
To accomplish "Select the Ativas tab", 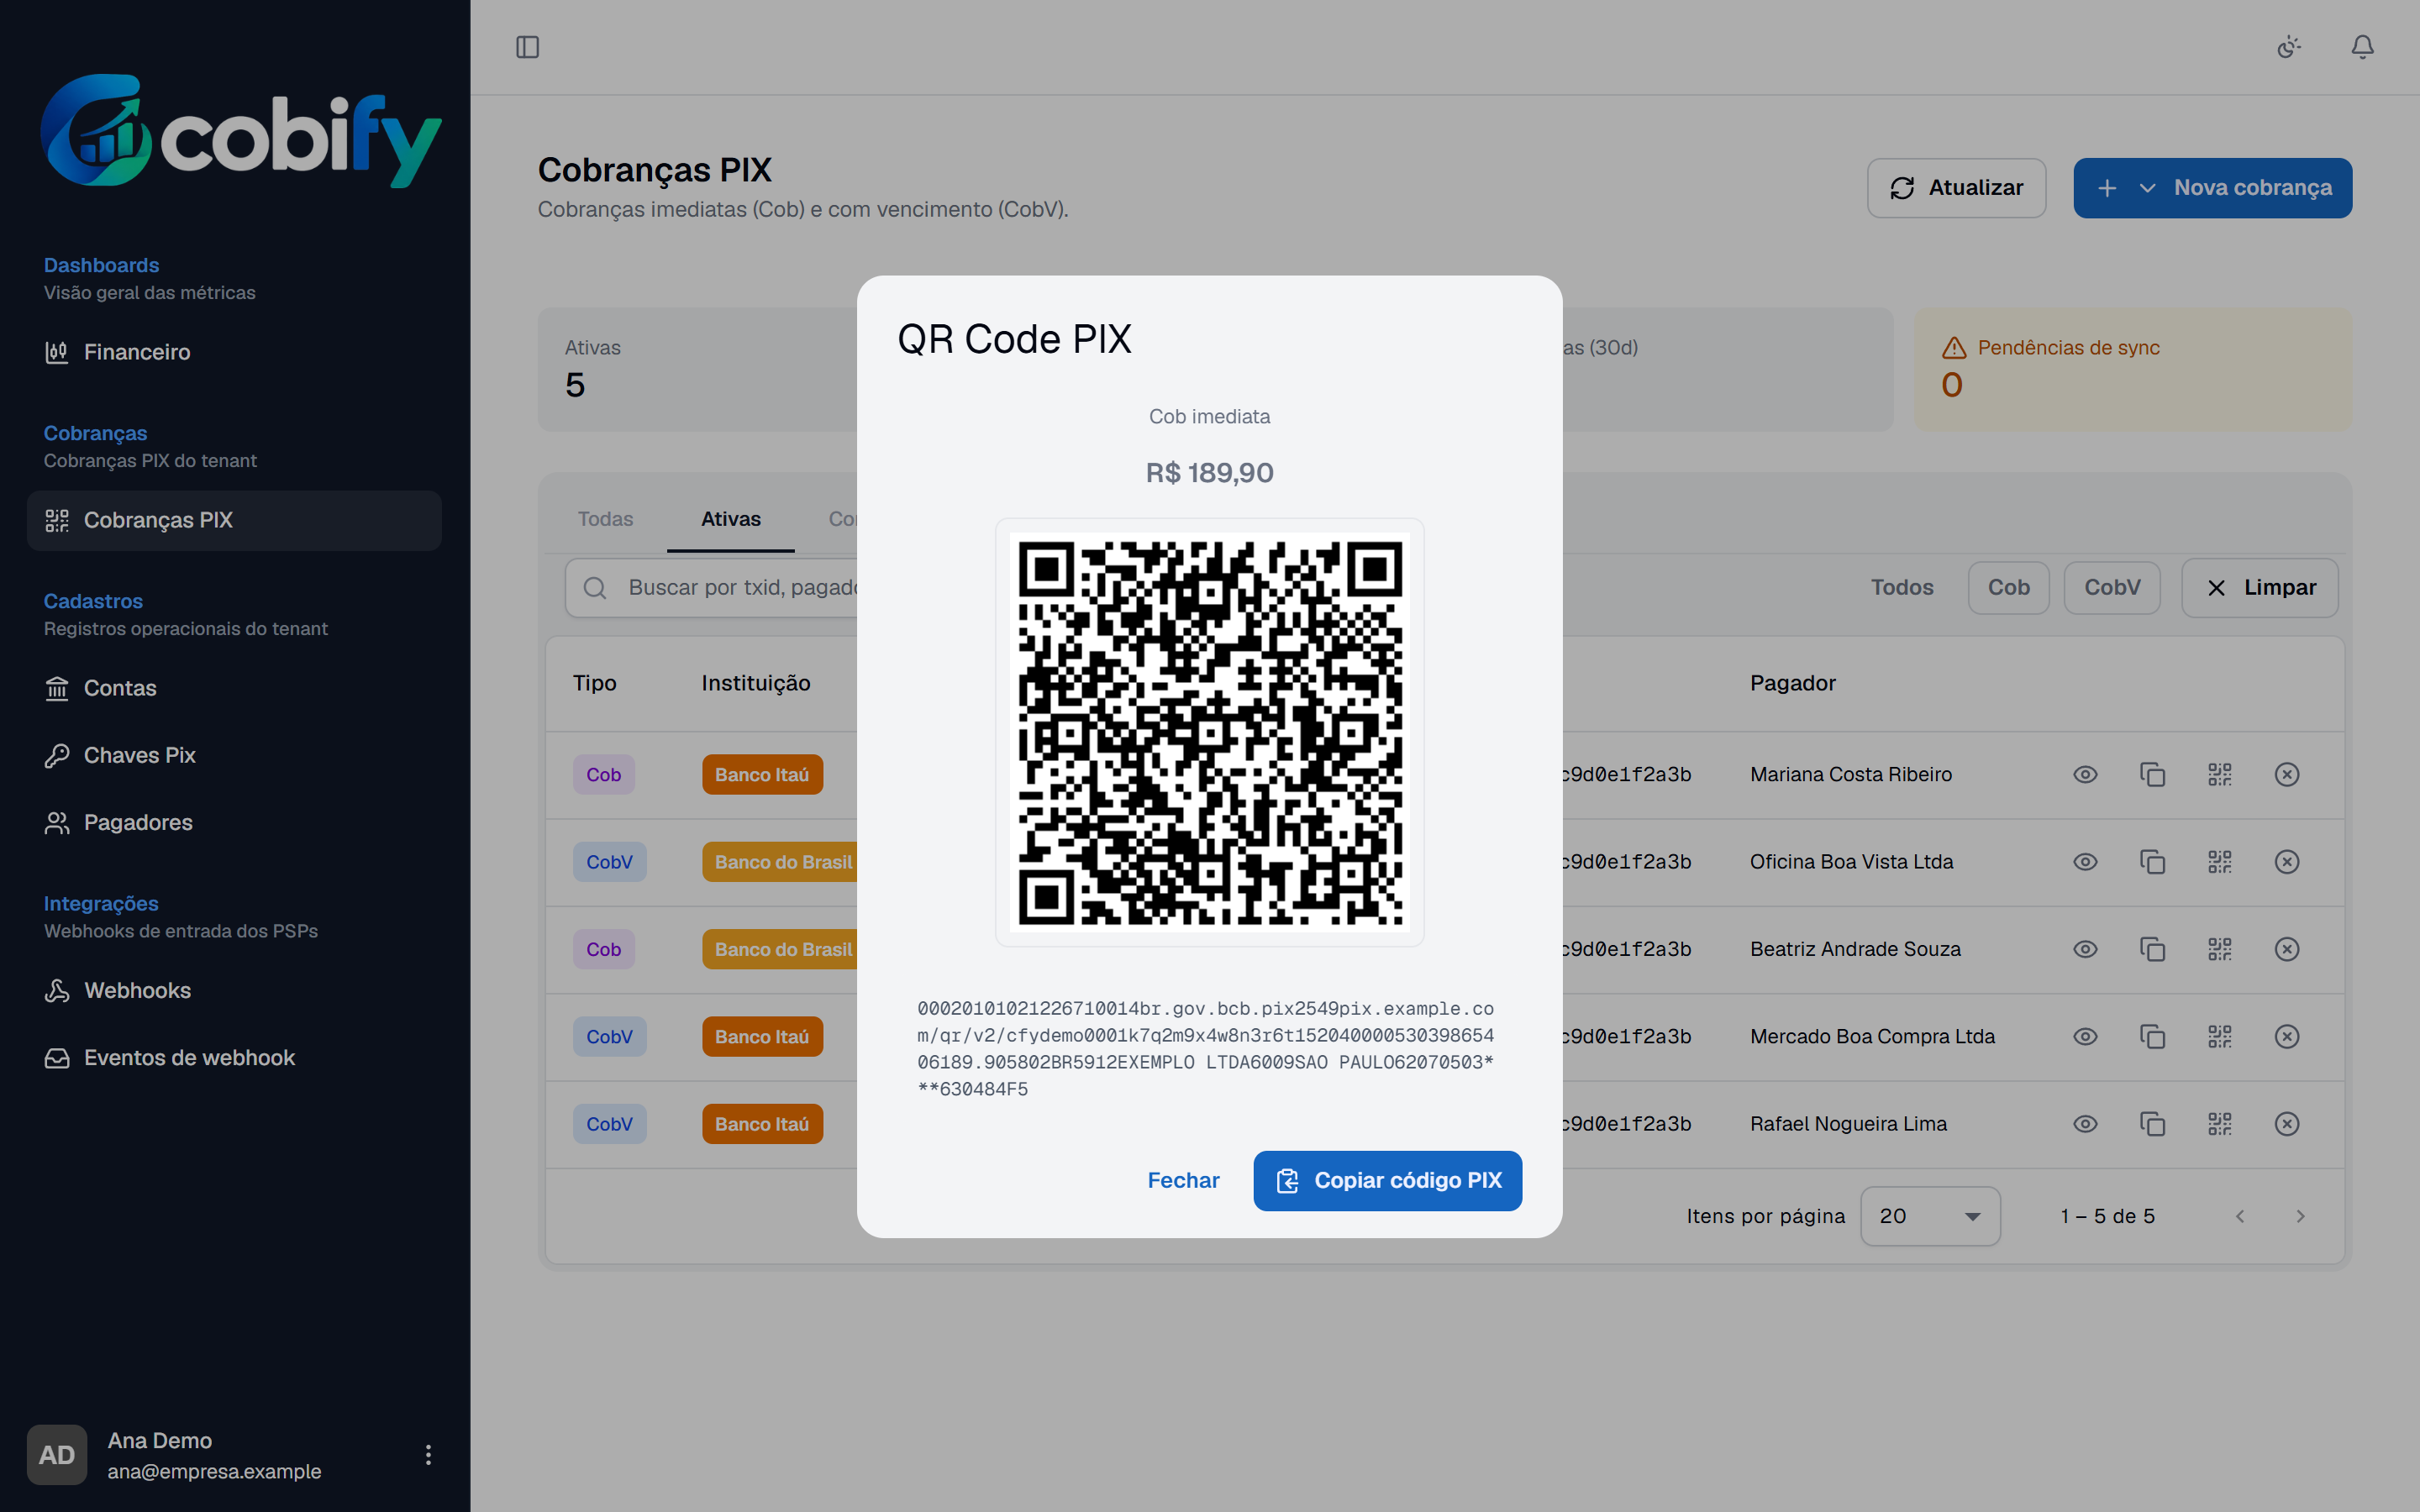I will point(731,519).
